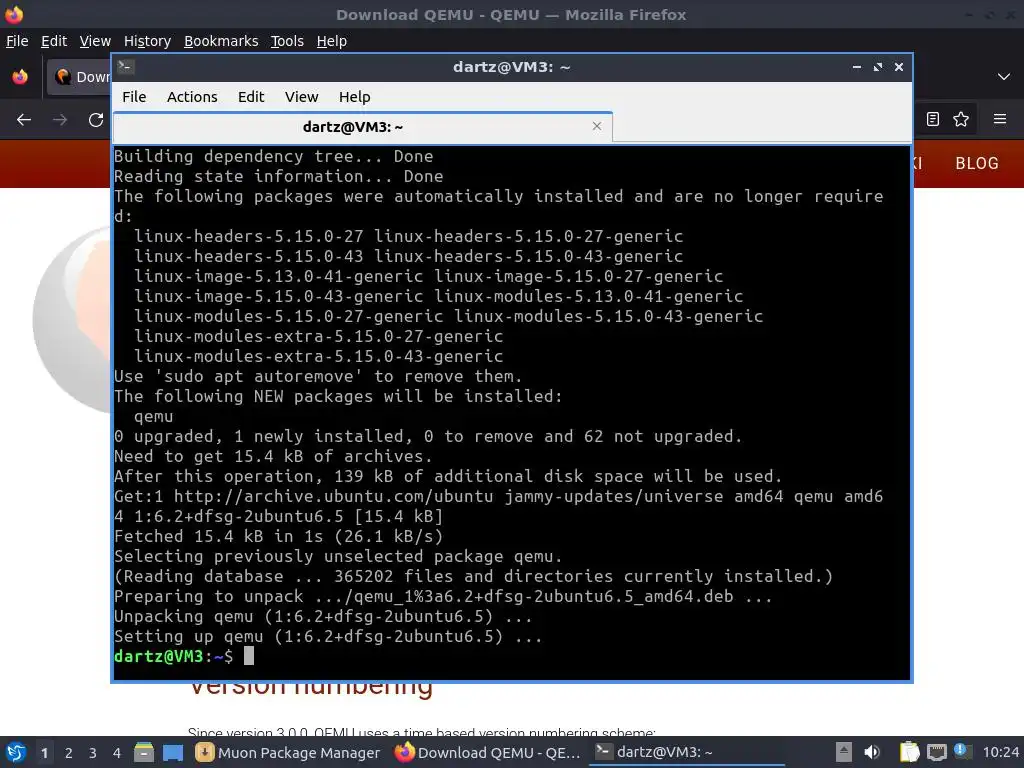Open Firefox View icon beside tabs
Image resolution: width=1024 pixels, height=768 pixels.
(x=20, y=76)
